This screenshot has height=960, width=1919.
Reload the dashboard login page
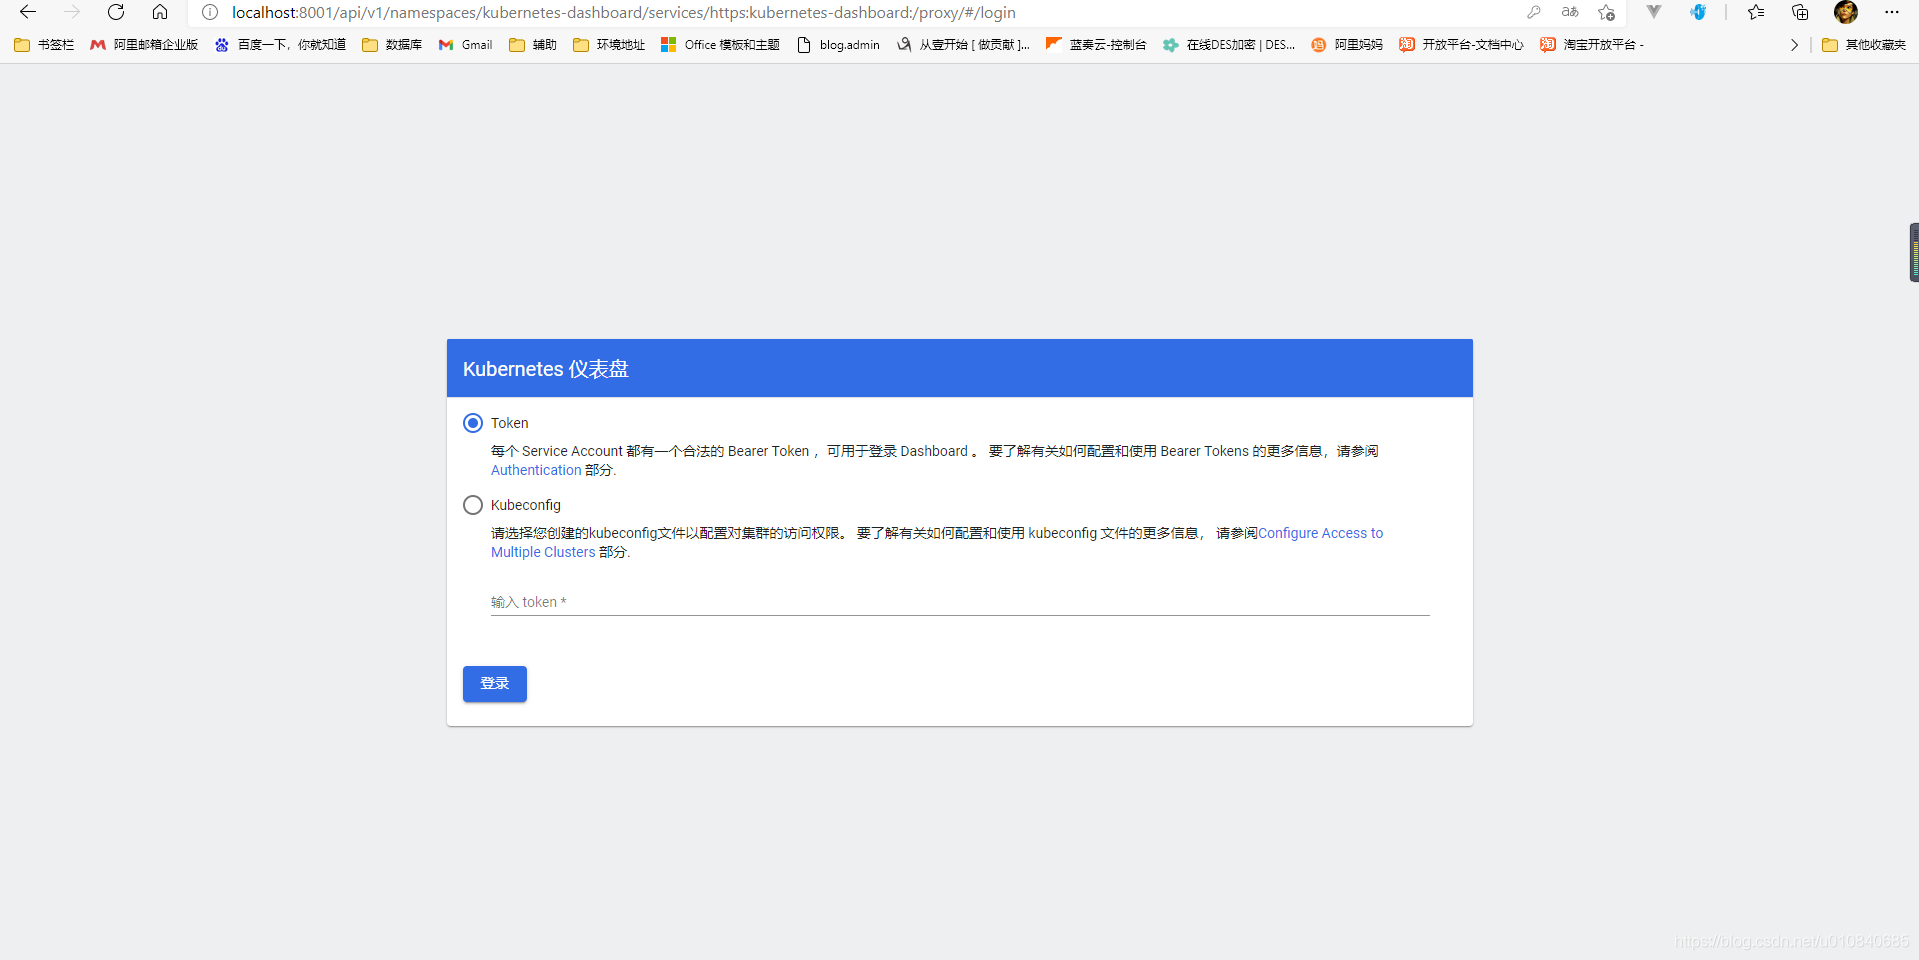pyautogui.click(x=116, y=12)
